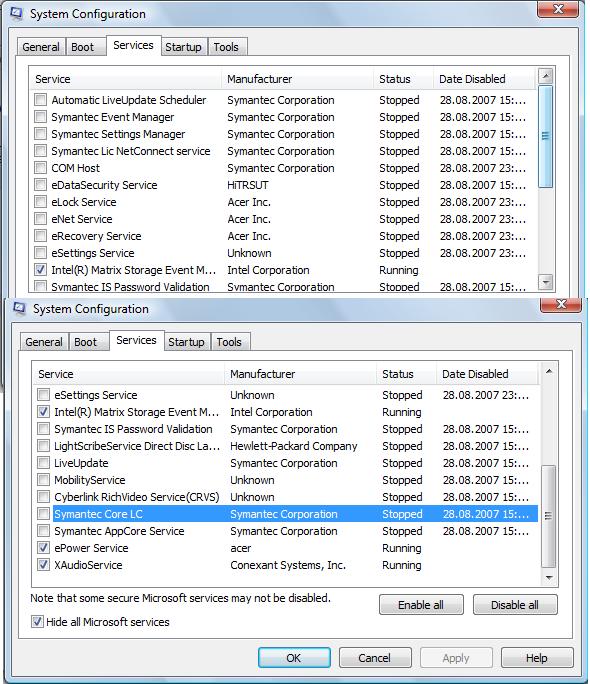Viewport: 590px width, 684px height.
Task: Click Enable all button
Action: pos(421,605)
